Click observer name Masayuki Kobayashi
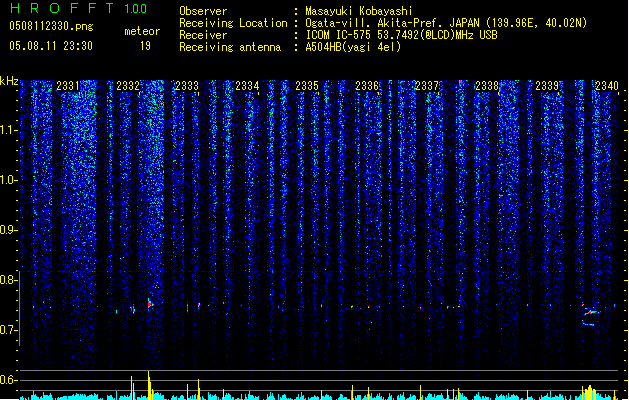 (359, 11)
